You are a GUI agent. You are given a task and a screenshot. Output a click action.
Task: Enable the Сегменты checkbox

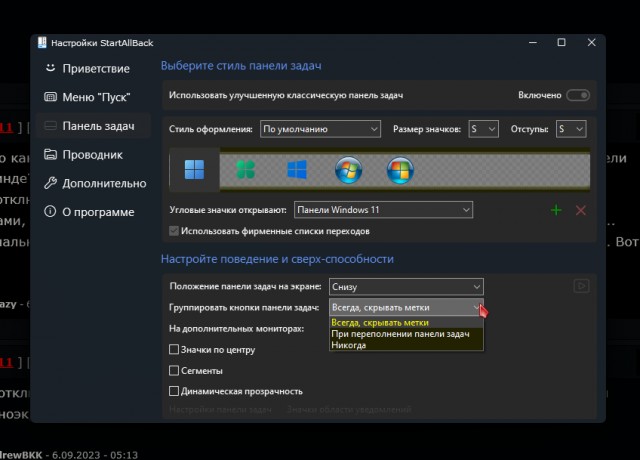point(174,370)
